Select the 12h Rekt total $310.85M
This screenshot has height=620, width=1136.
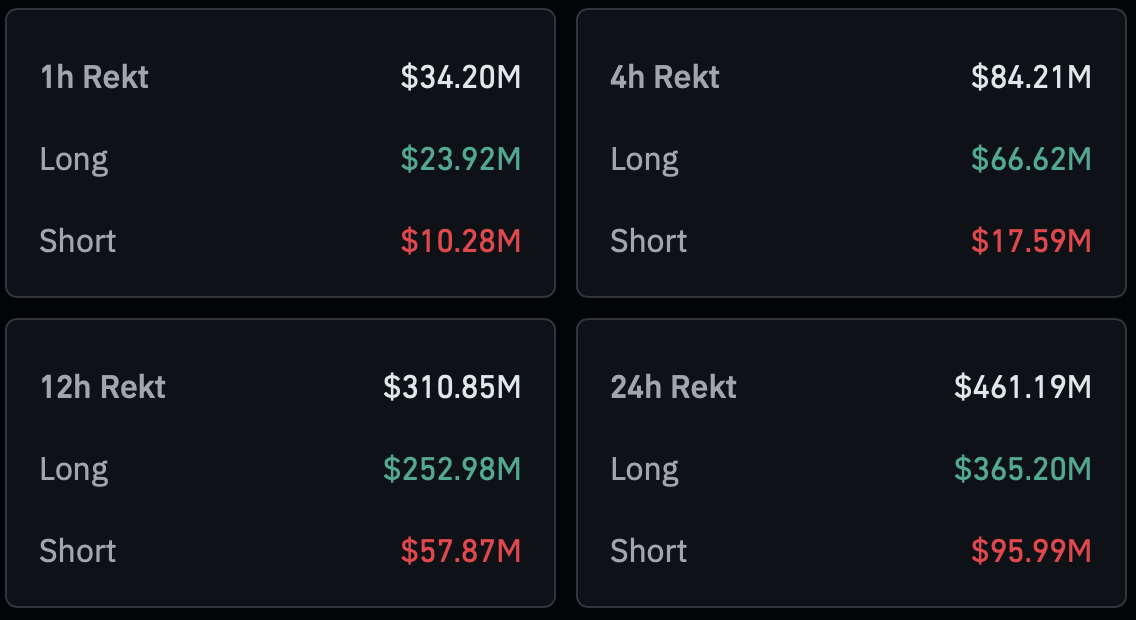coord(452,387)
